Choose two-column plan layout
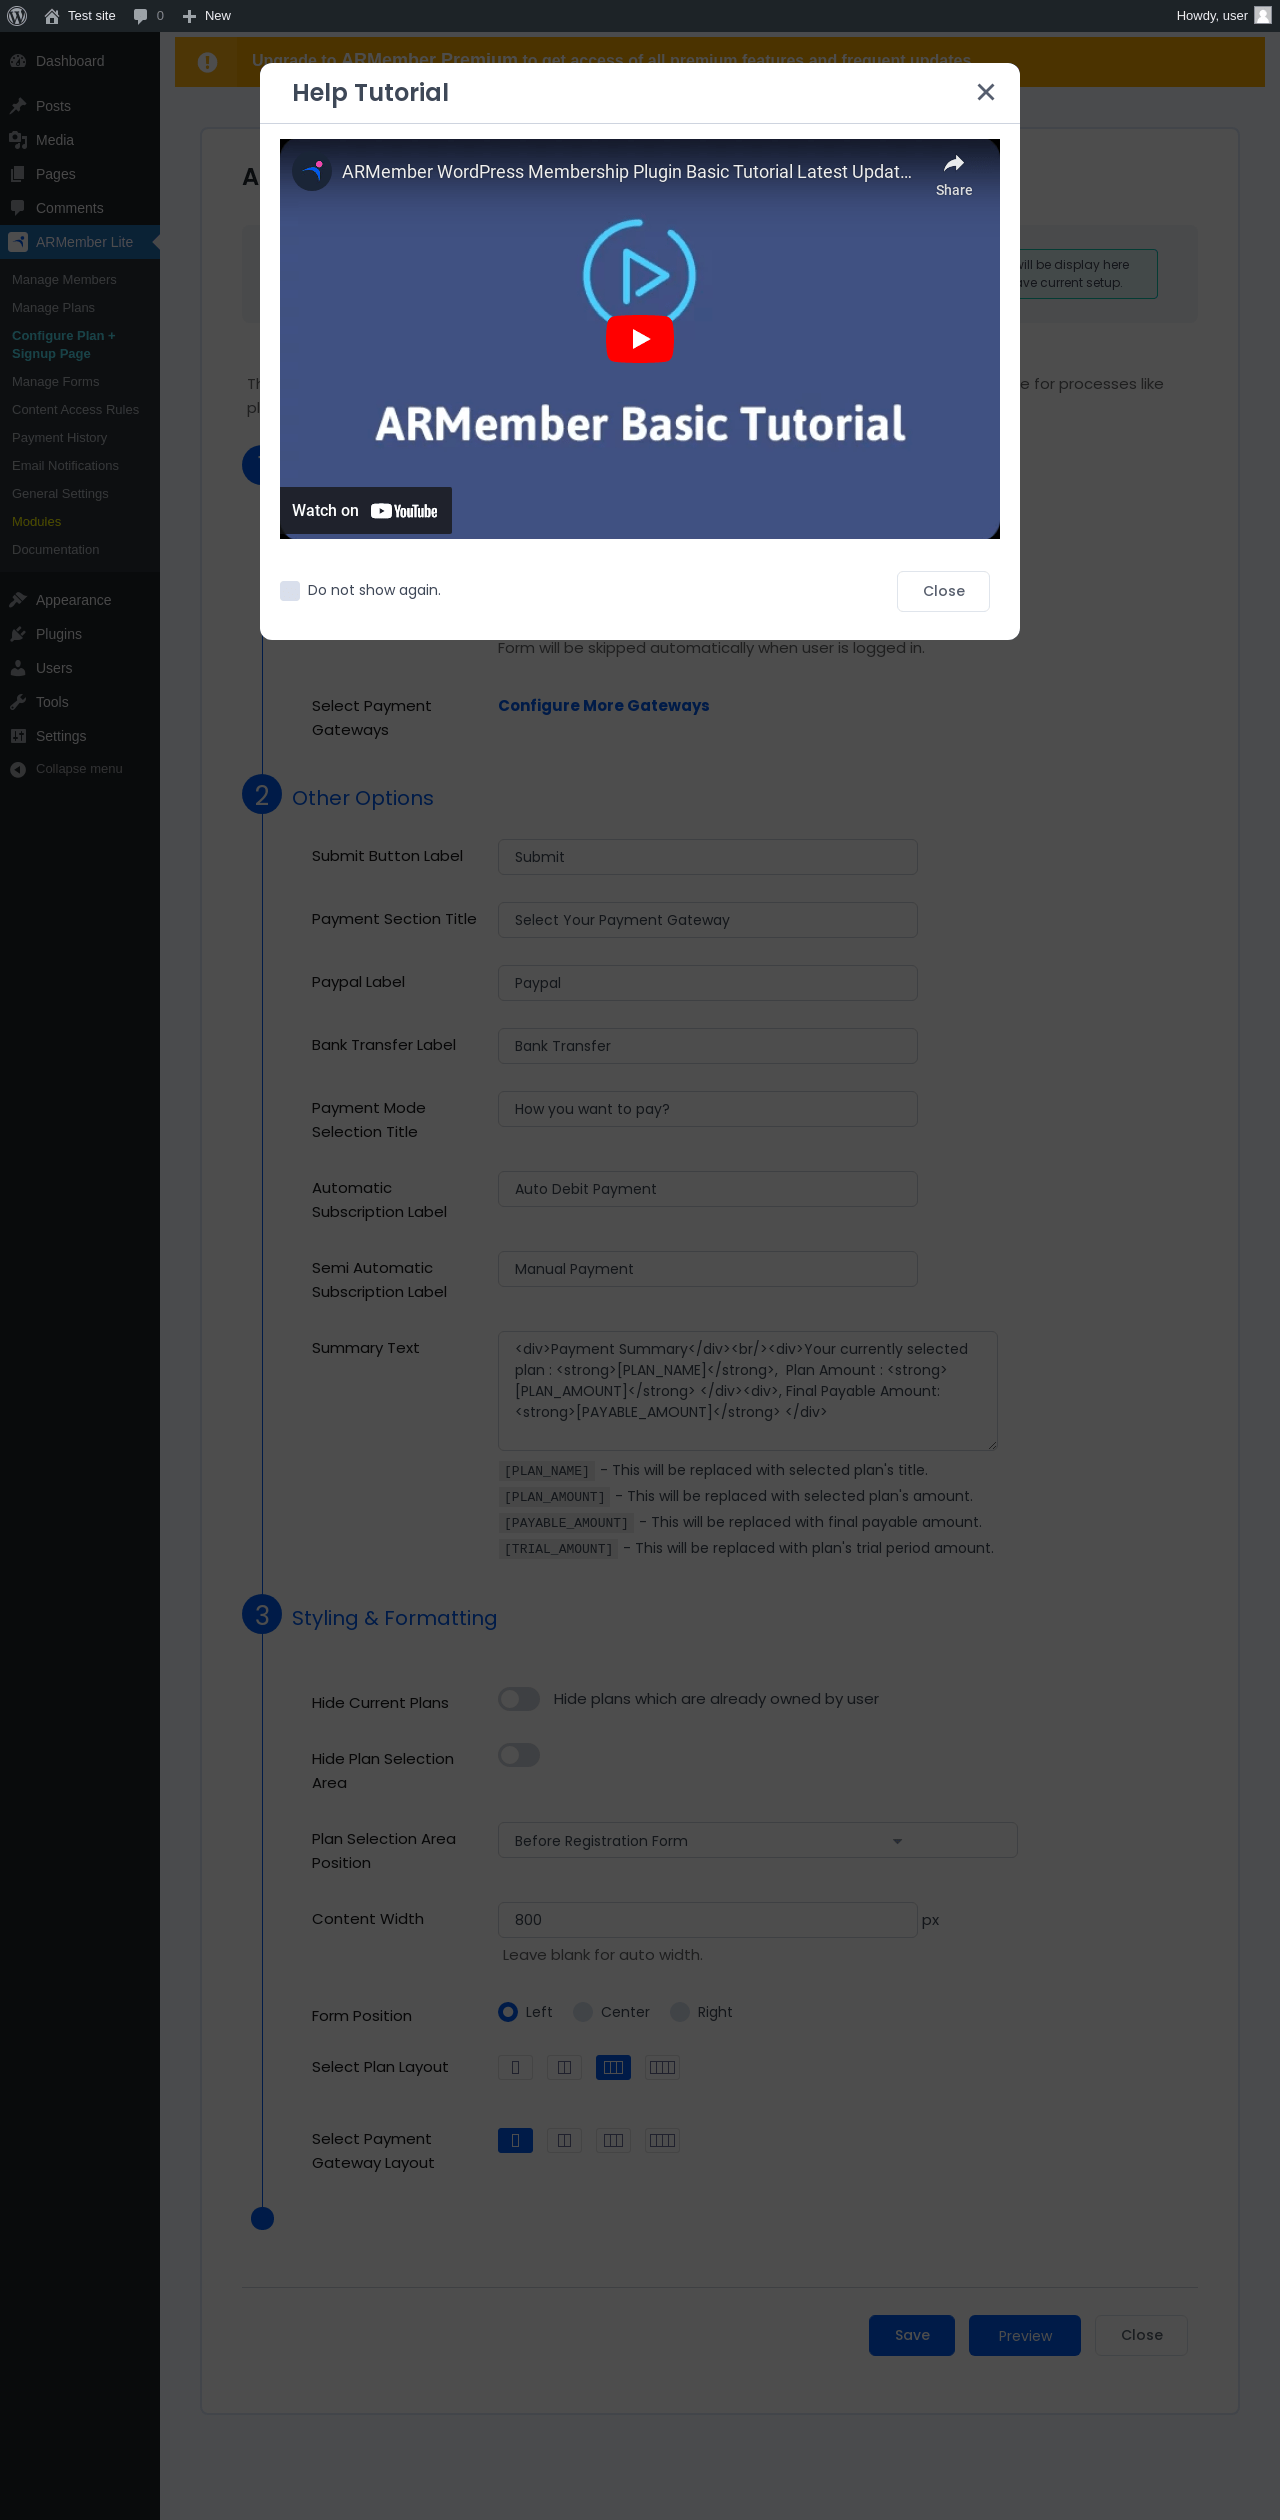Image resolution: width=1280 pixels, height=2520 pixels. coord(564,2067)
